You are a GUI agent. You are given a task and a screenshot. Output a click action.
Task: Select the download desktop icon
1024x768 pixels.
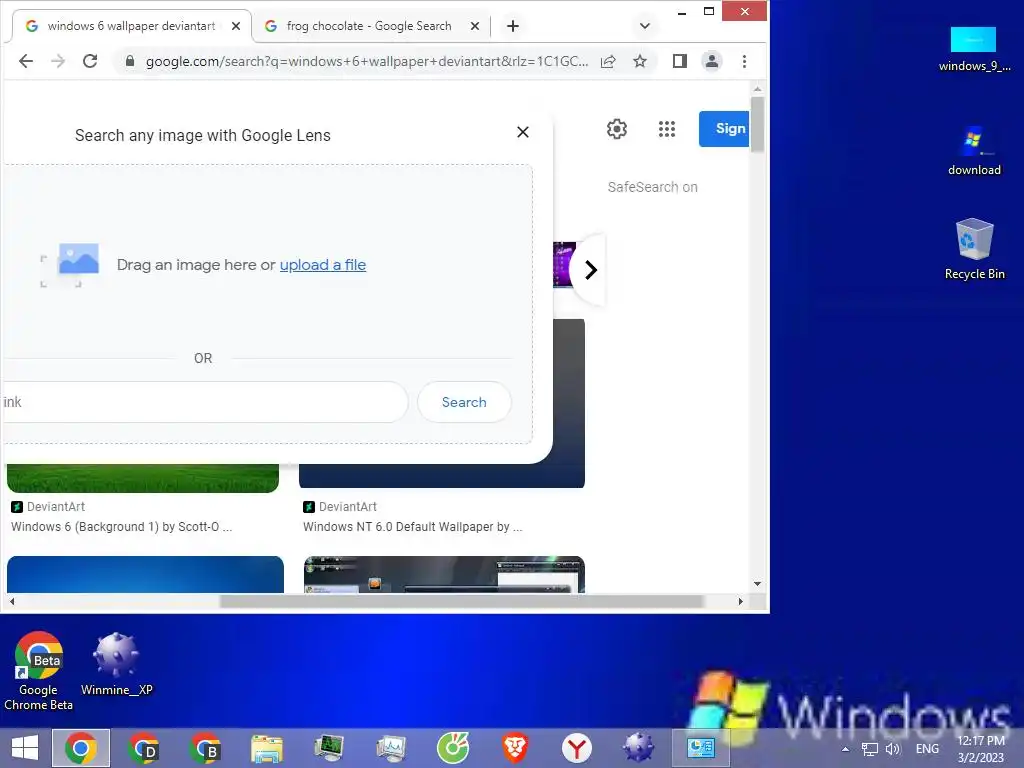(974, 151)
